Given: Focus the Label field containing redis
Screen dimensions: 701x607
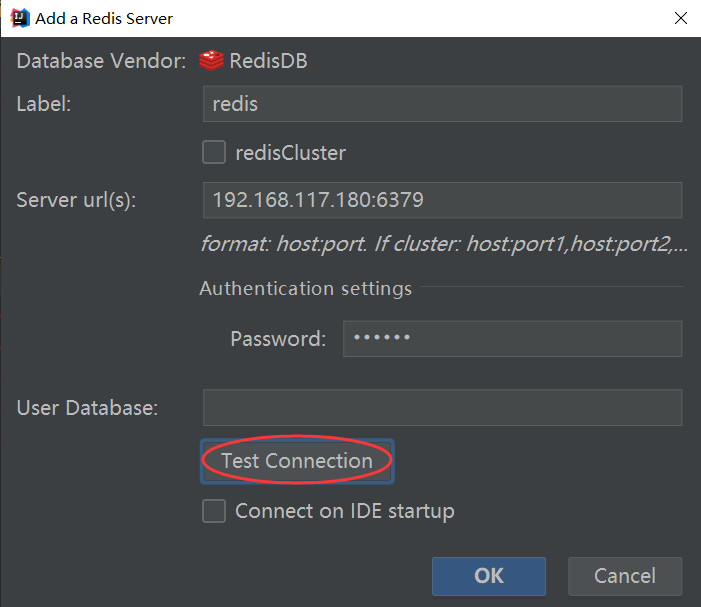Looking at the screenshot, I should pos(442,104).
